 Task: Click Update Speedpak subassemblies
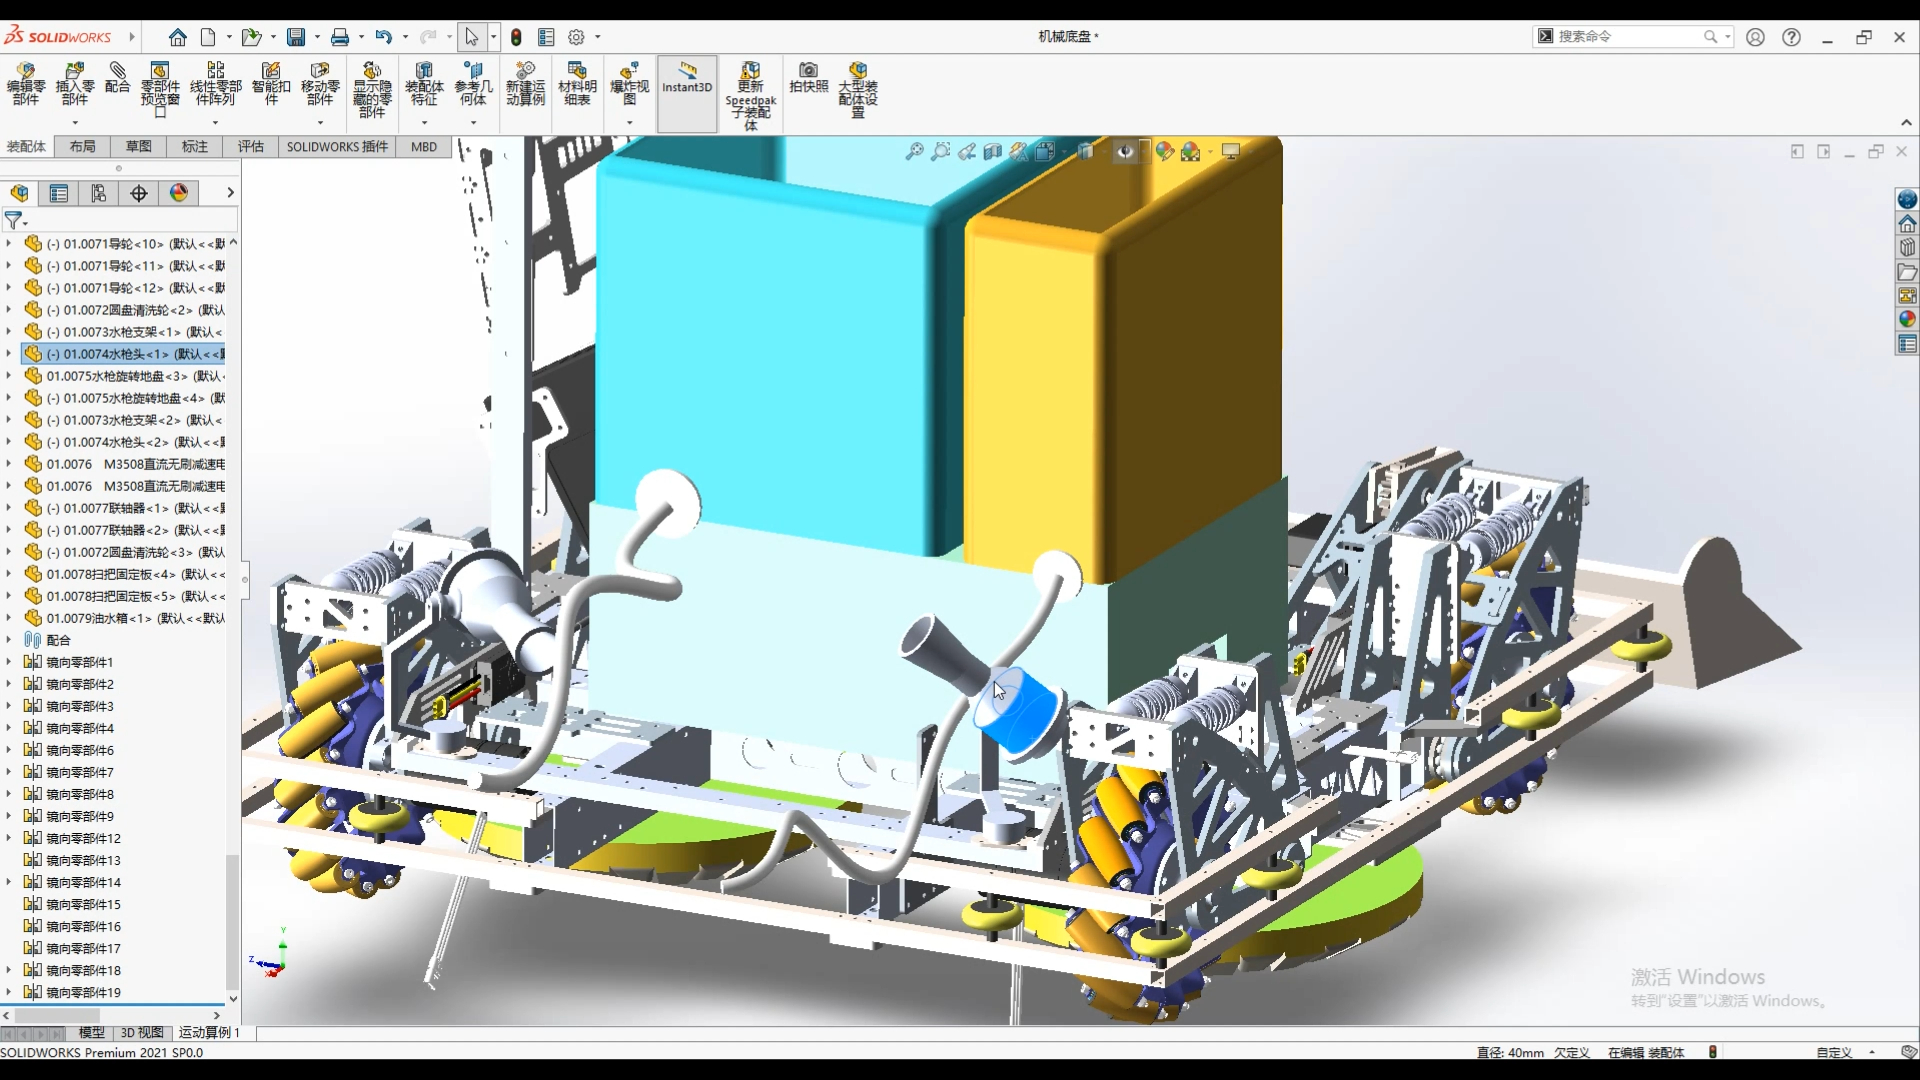pyautogui.click(x=751, y=95)
